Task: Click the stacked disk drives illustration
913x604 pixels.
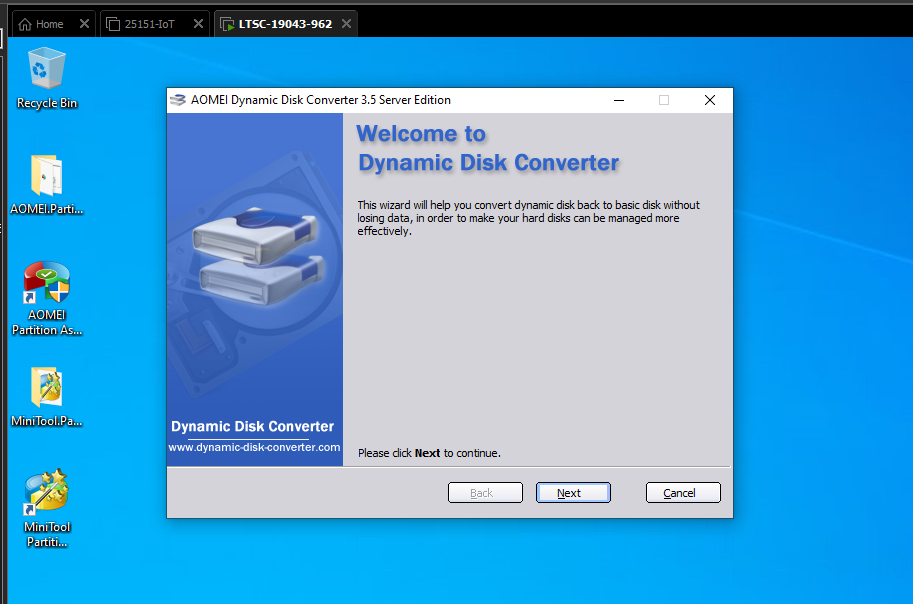Action: pyautogui.click(x=257, y=256)
